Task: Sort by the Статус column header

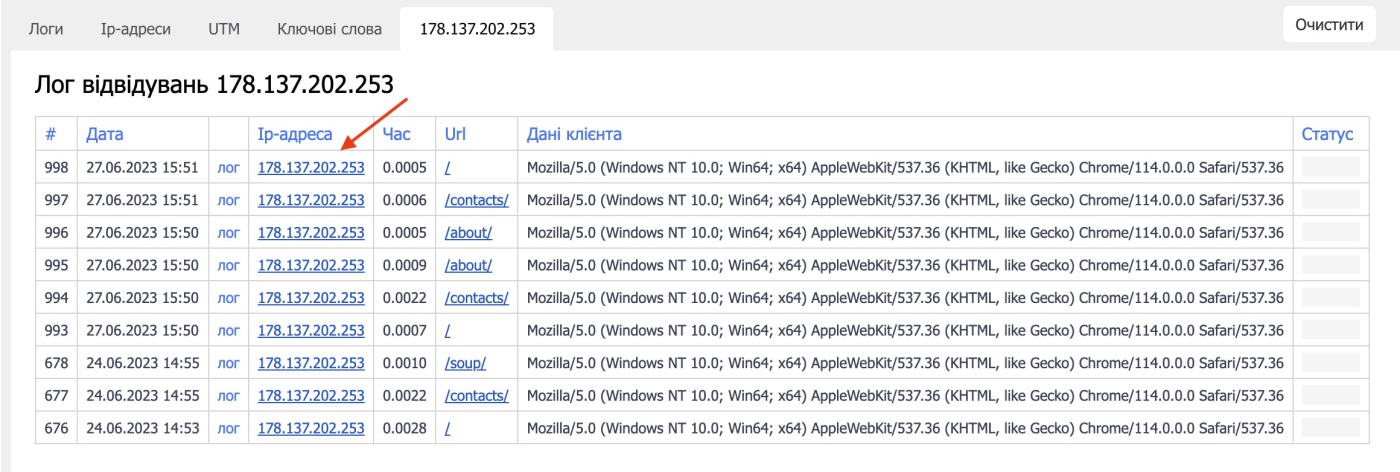Action: [1327, 134]
